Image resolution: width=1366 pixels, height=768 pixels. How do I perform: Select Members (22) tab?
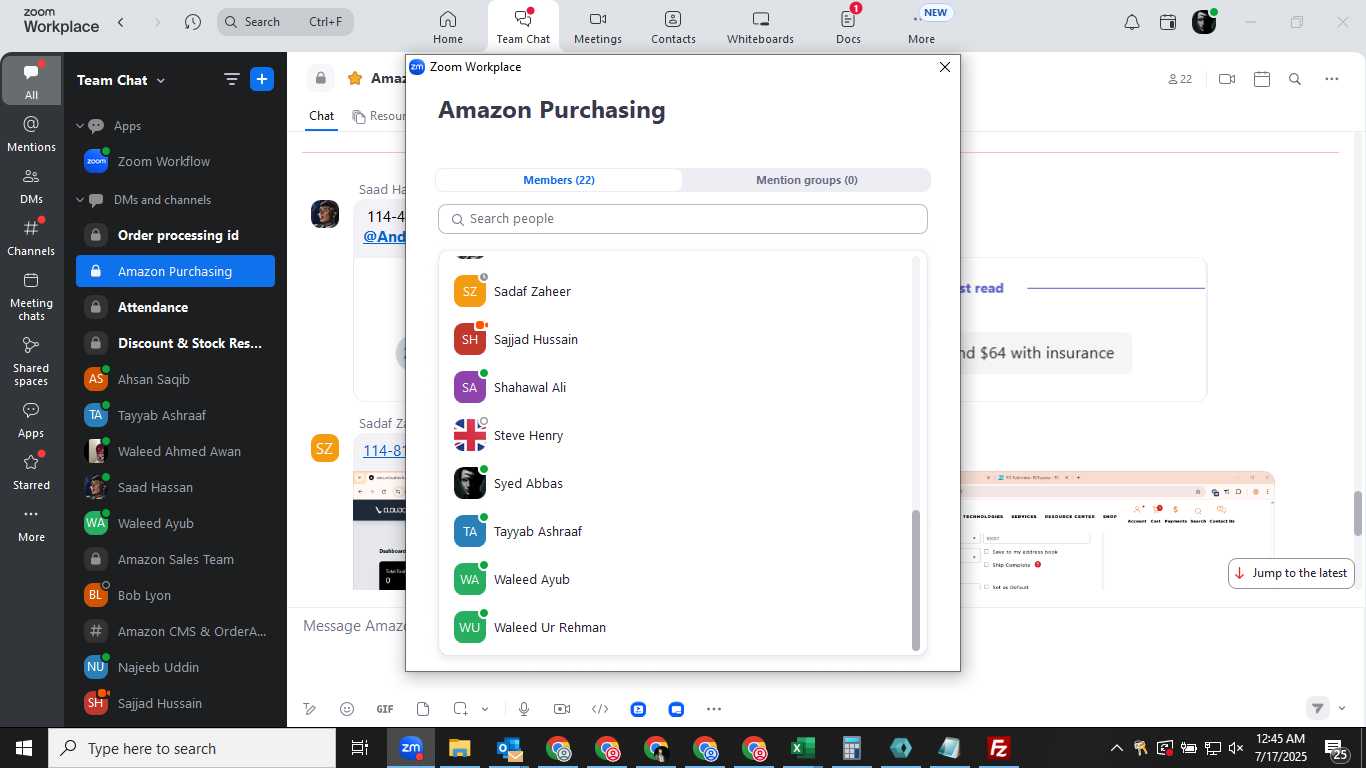pos(559,180)
